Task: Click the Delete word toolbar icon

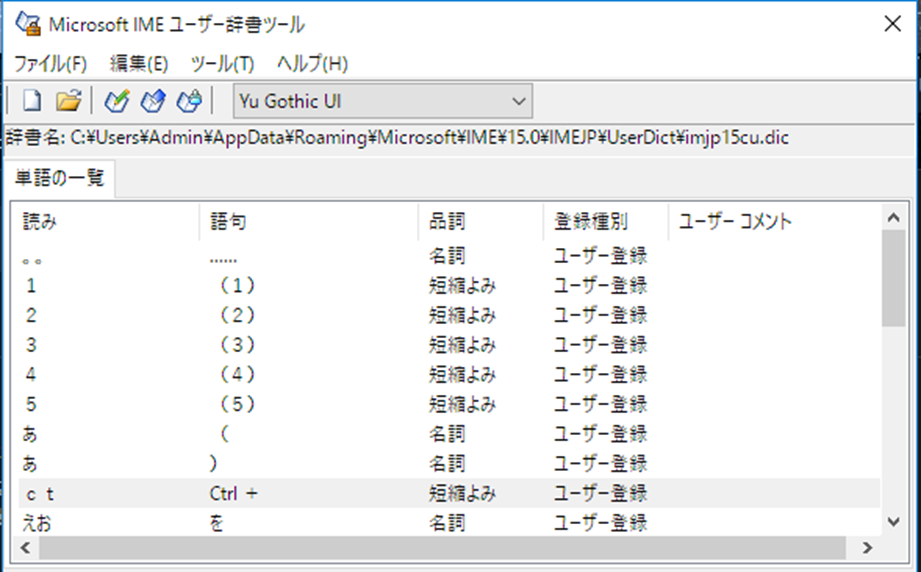Action: [x=189, y=101]
